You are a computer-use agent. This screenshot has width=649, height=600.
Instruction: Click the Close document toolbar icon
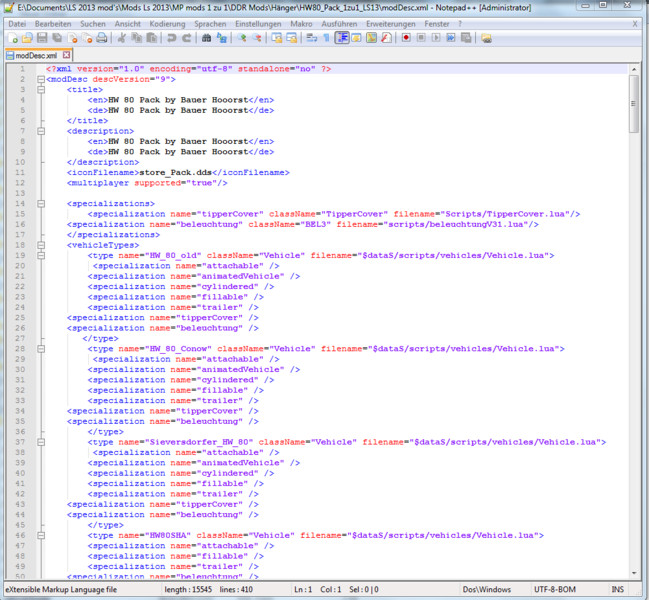72,38
